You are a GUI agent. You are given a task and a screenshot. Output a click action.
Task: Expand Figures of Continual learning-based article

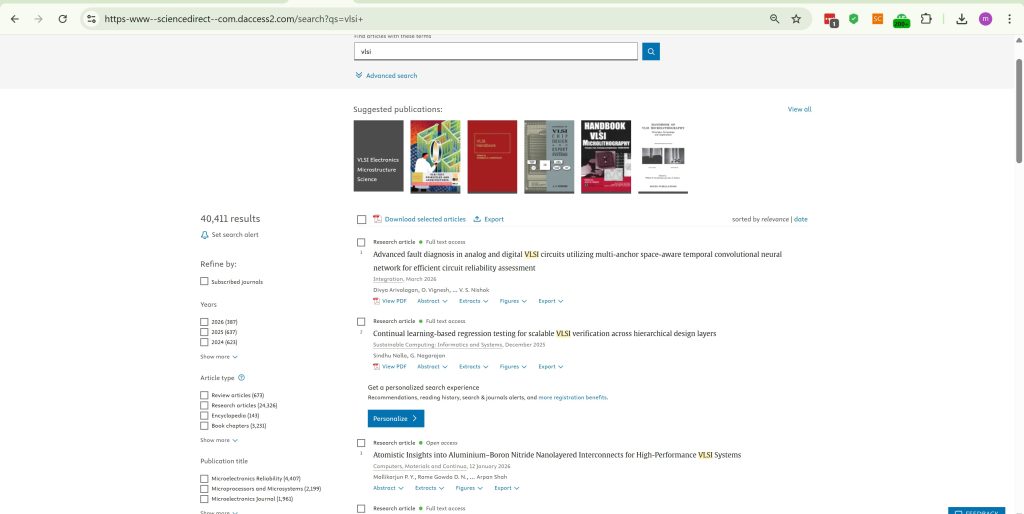pyautogui.click(x=513, y=366)
